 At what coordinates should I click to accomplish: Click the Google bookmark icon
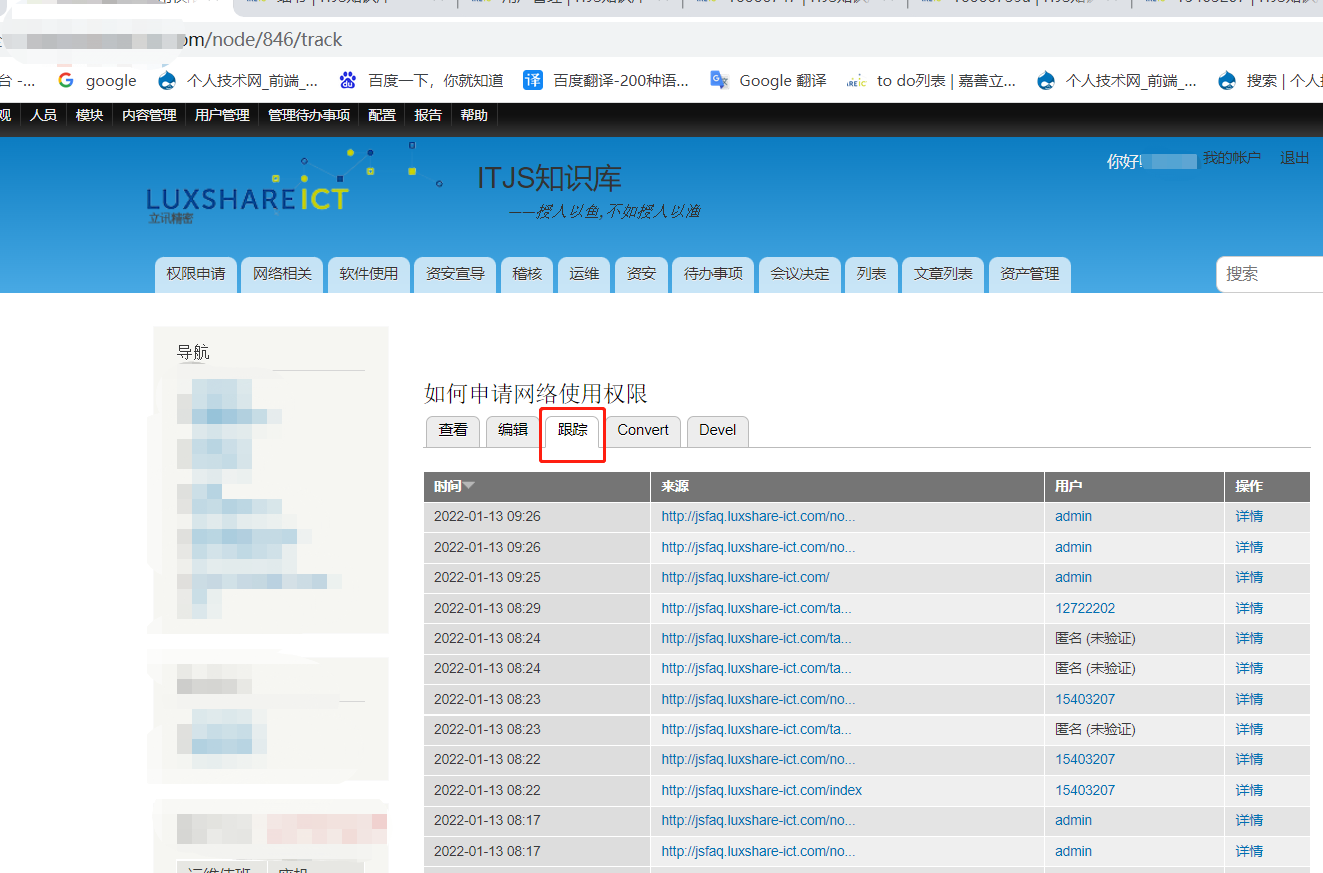click(66, 81)
